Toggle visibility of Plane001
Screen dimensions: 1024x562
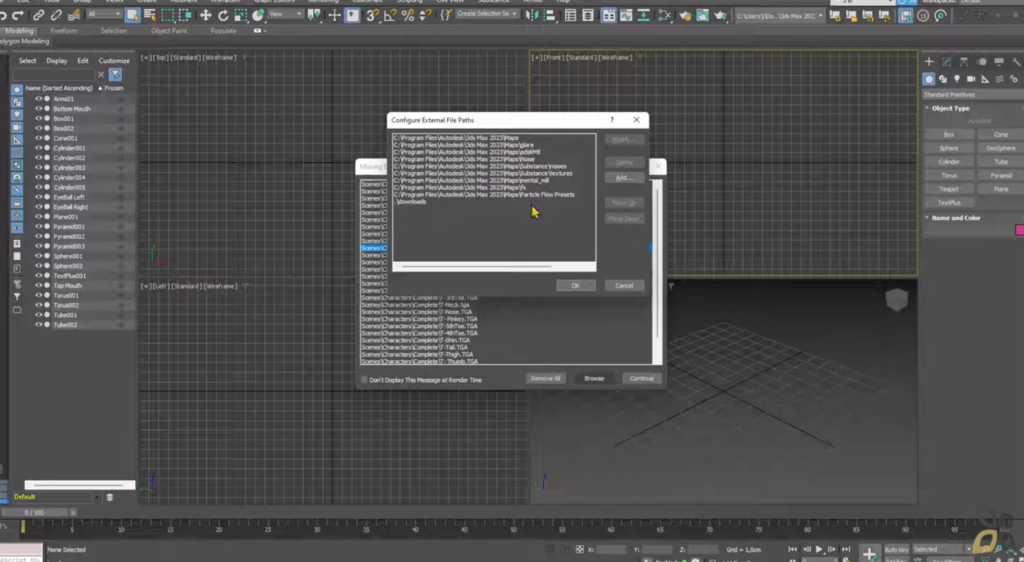pos(38,217)
